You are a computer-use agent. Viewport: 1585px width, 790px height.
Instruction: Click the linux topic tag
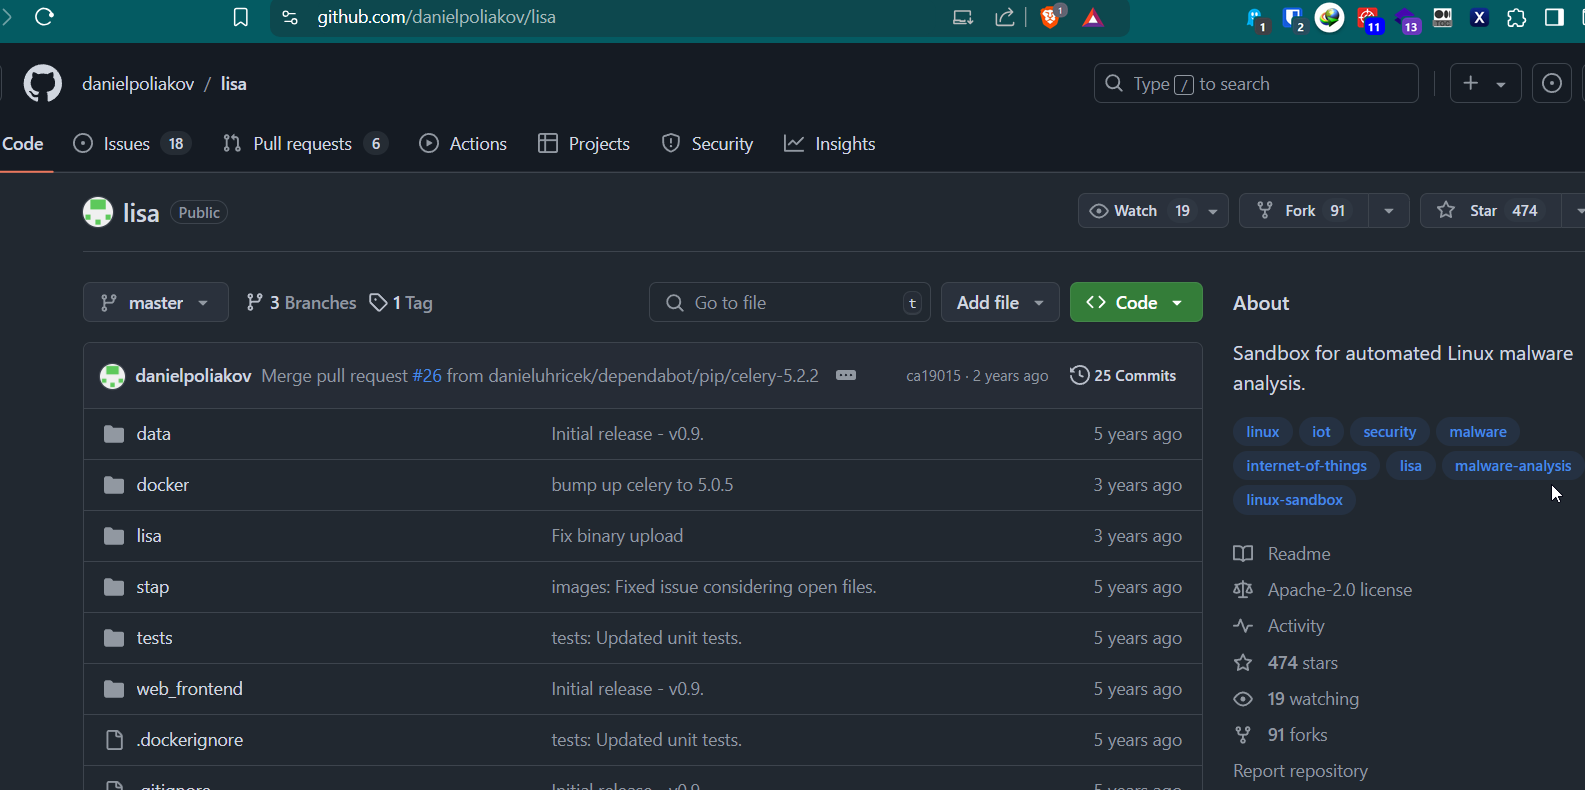point(1263,432)
